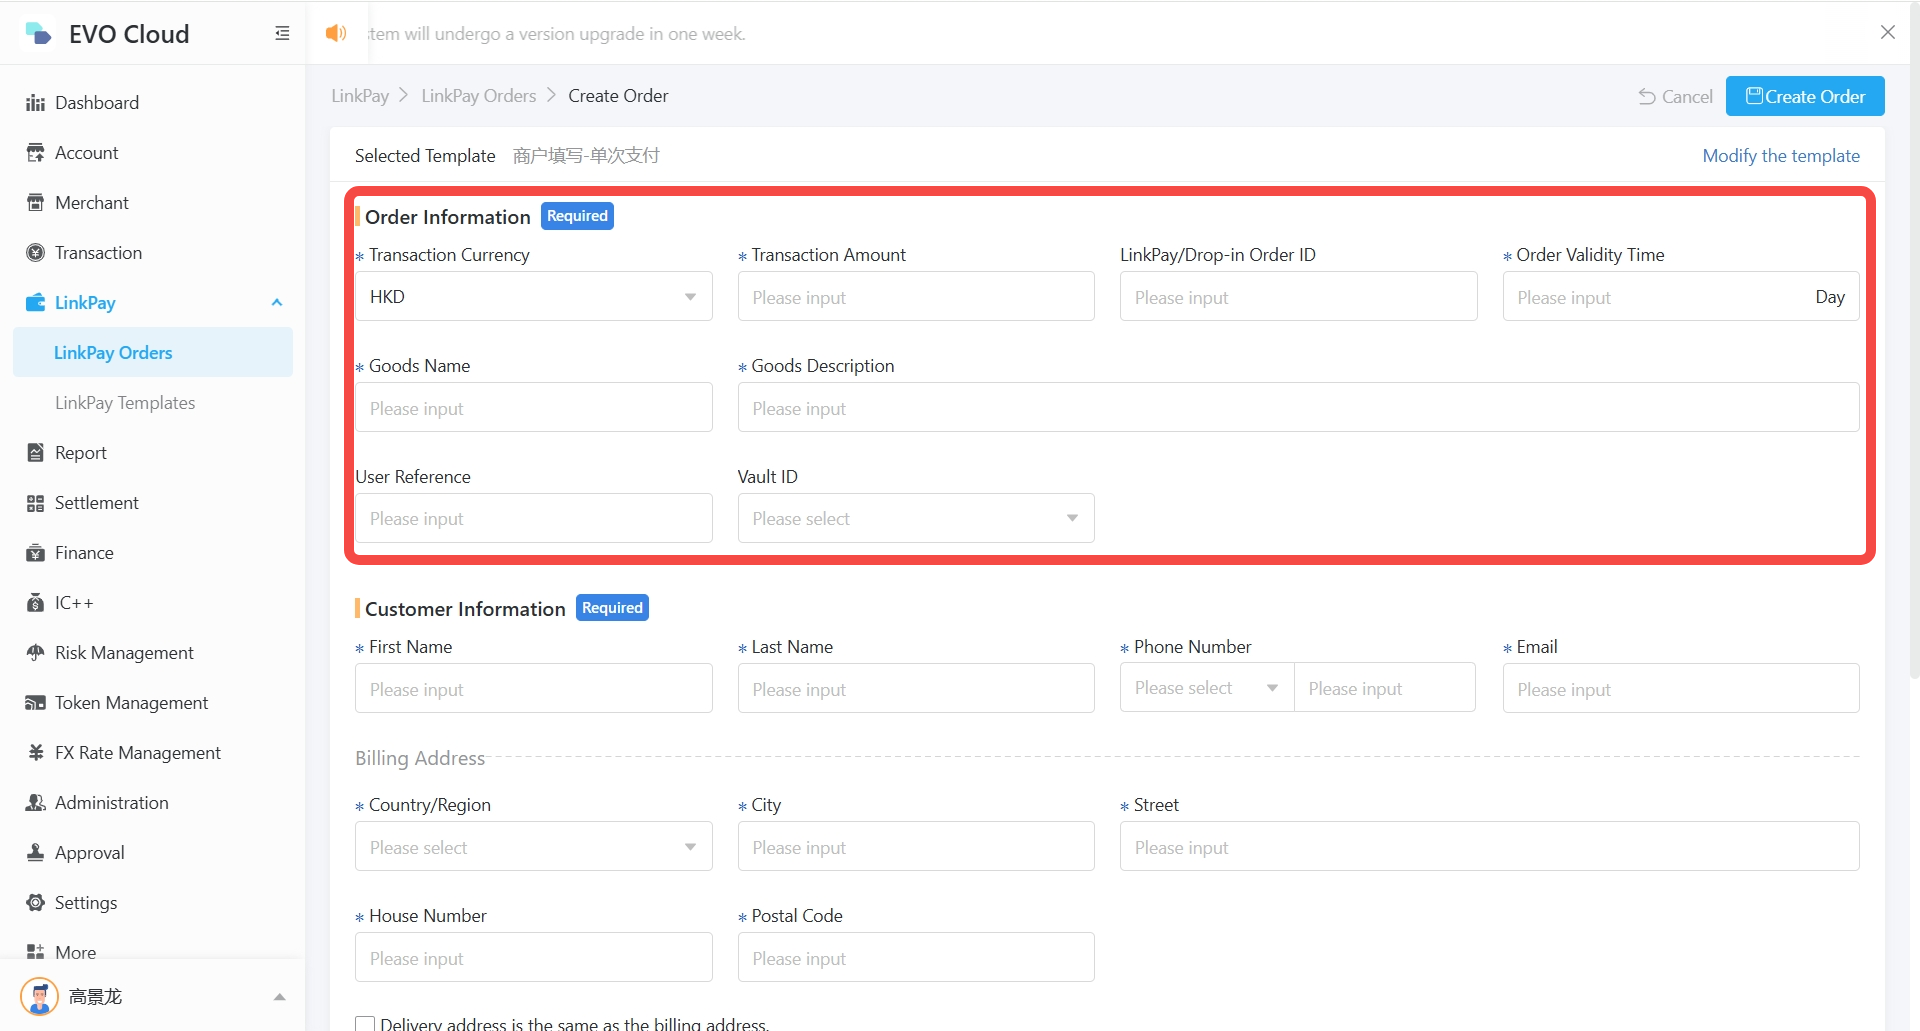Viewport: 1920px width, 1031px height.
Task: Open the Country/Region dropdown
Action: coord(533,847)
